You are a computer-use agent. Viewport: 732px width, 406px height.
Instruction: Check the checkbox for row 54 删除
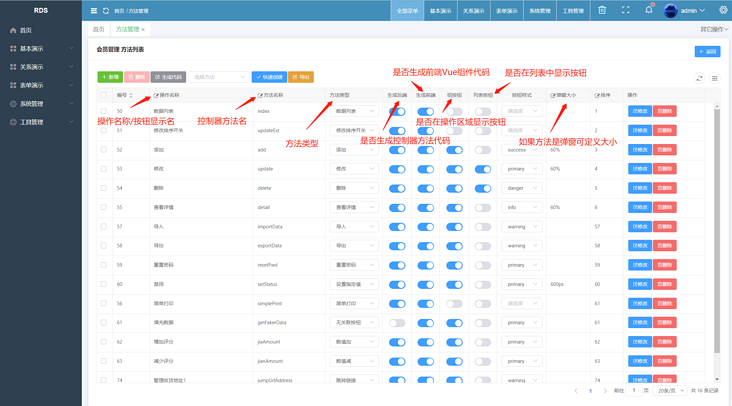point(103,188)
